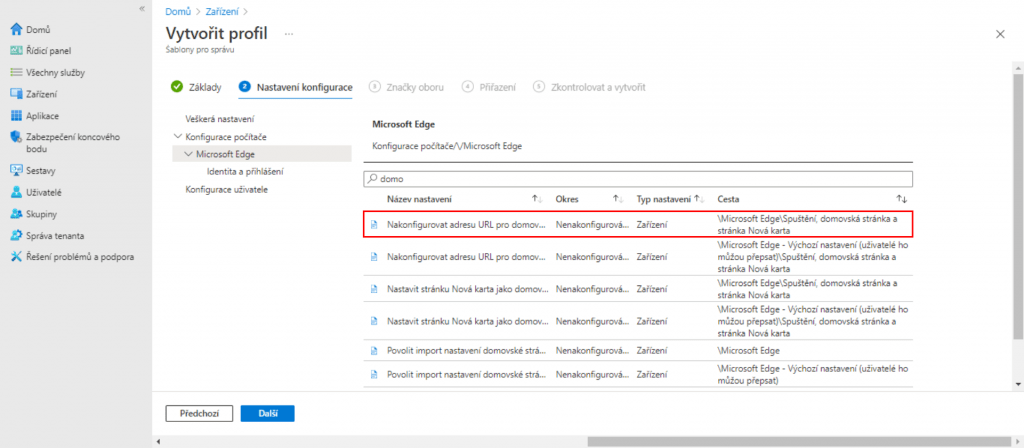Open Zabezpečení koncového bodu shield icon
The height and width of the screenshot is (448, 1024).
tap(16, 138)
